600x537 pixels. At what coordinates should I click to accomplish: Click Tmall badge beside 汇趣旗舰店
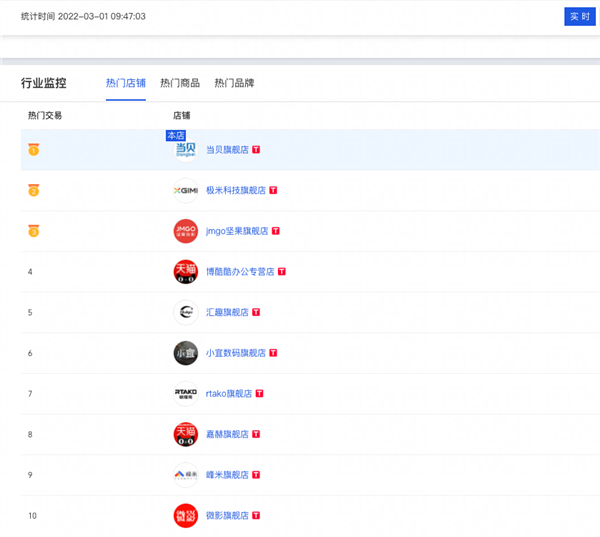256,312
